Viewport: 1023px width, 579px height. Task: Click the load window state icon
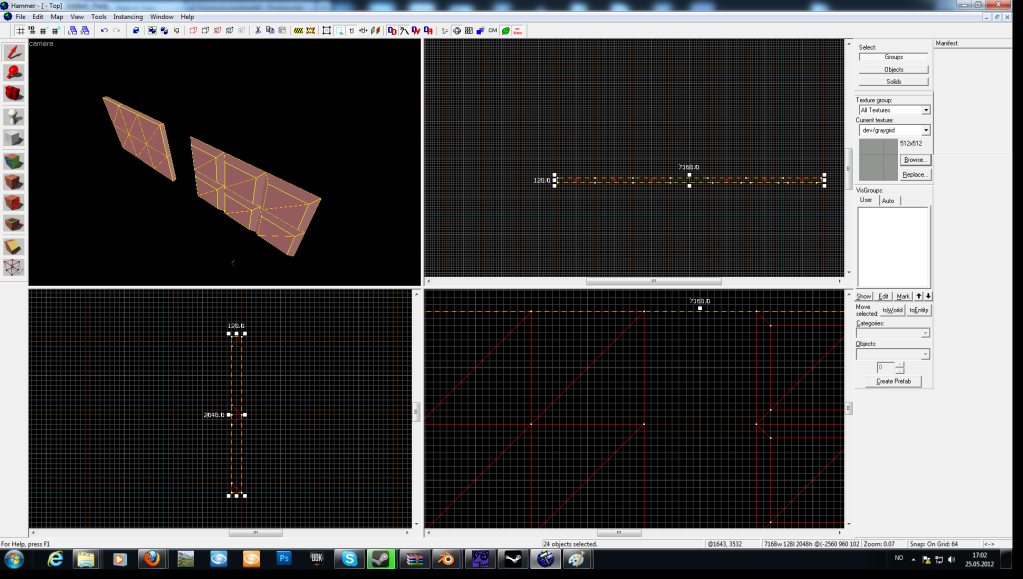[x=72, y=31]
